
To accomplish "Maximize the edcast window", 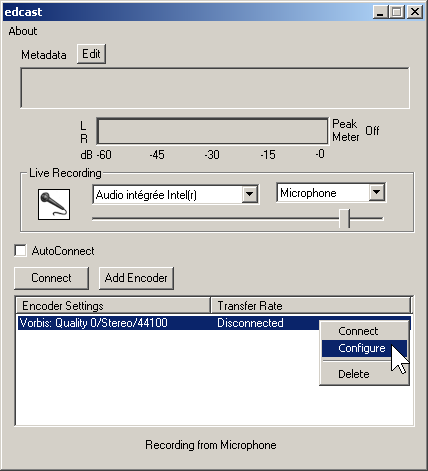I will point(397,12).
